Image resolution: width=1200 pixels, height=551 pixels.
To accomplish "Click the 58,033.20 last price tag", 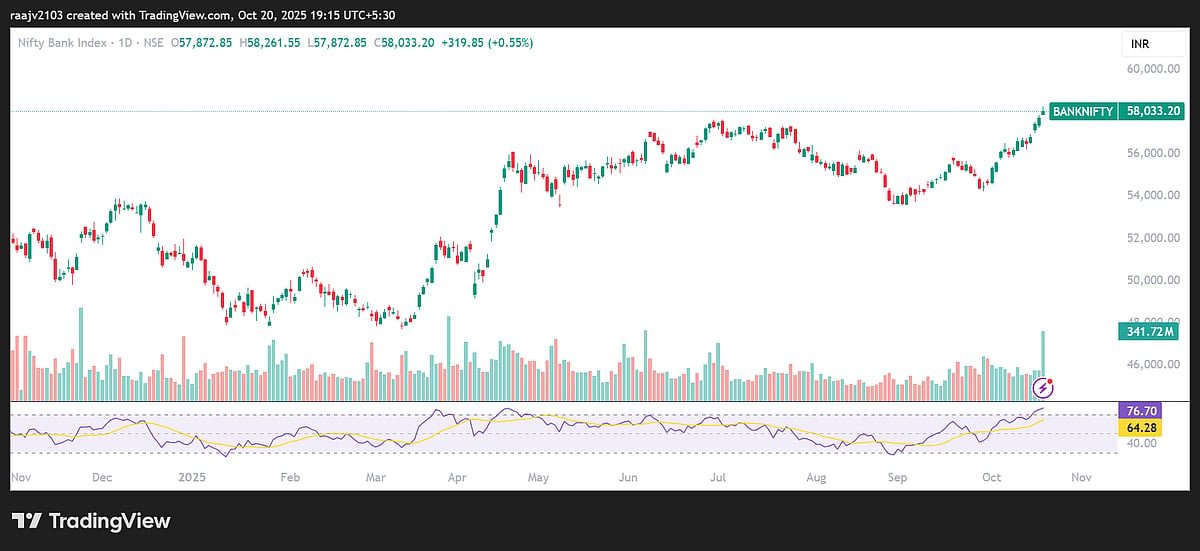I will pos(1153,112).
